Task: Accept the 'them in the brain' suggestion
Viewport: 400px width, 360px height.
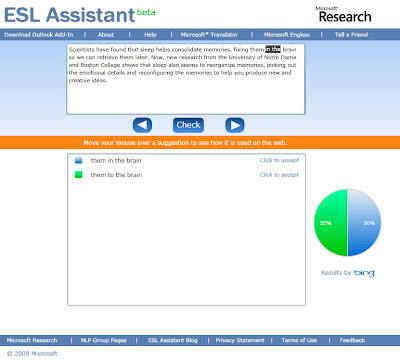Action: [279, 160]
